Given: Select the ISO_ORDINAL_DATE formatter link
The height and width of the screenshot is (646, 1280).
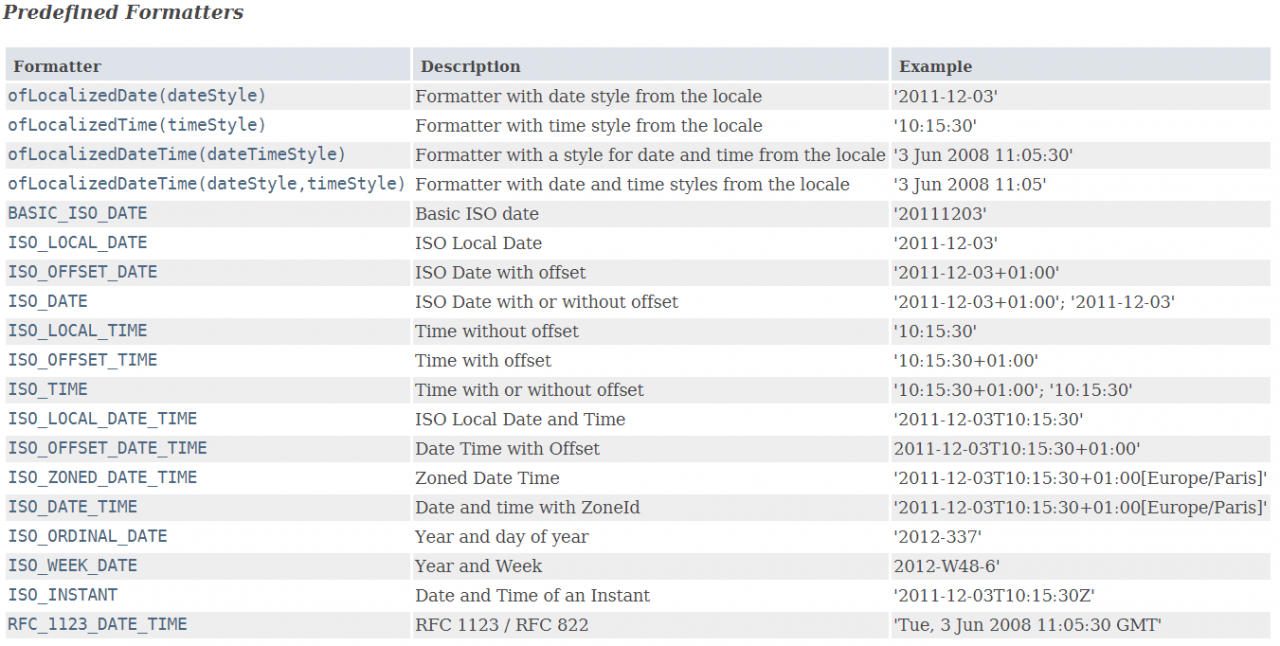Looking at the screenshot, I should (87, 536).
